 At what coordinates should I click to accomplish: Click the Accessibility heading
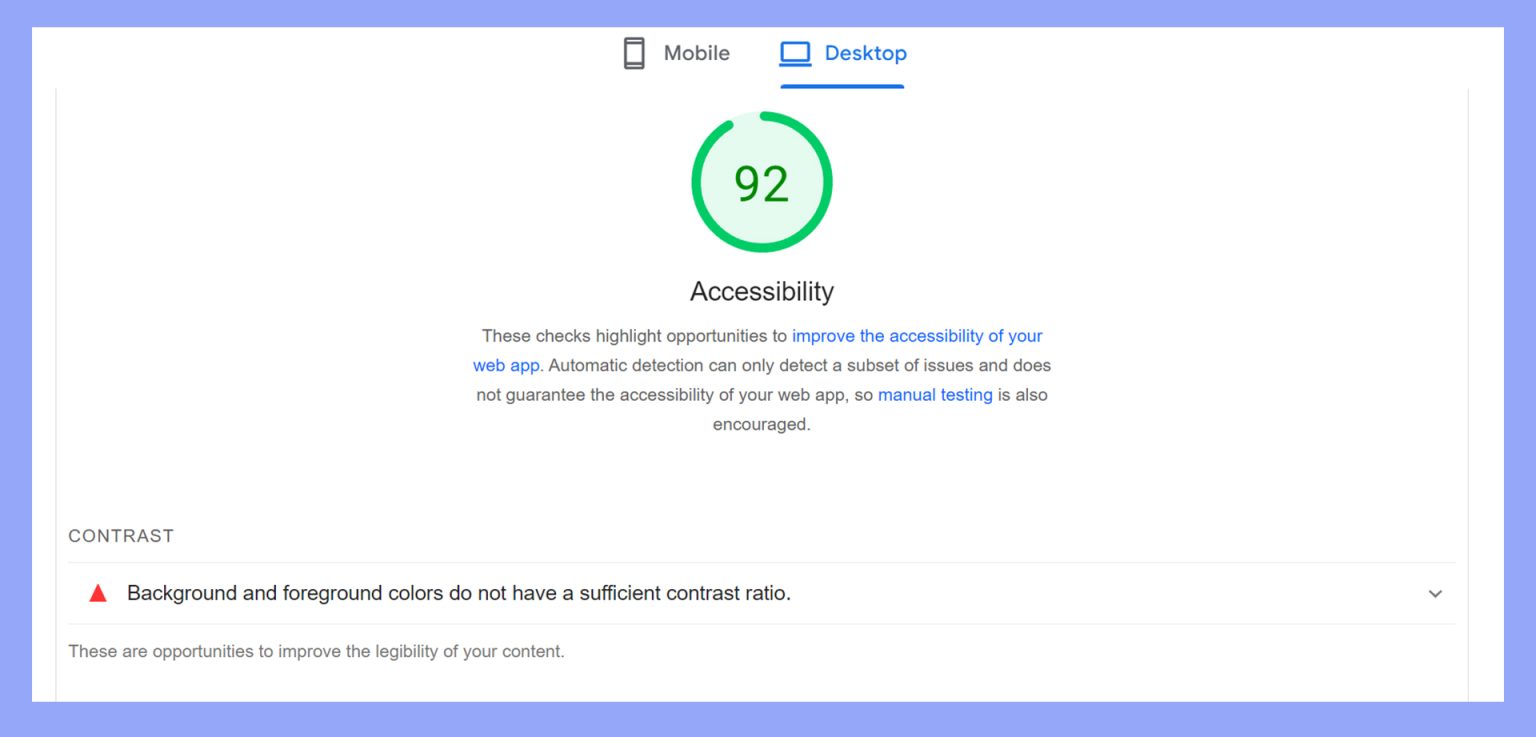click(x=762, y=291)
